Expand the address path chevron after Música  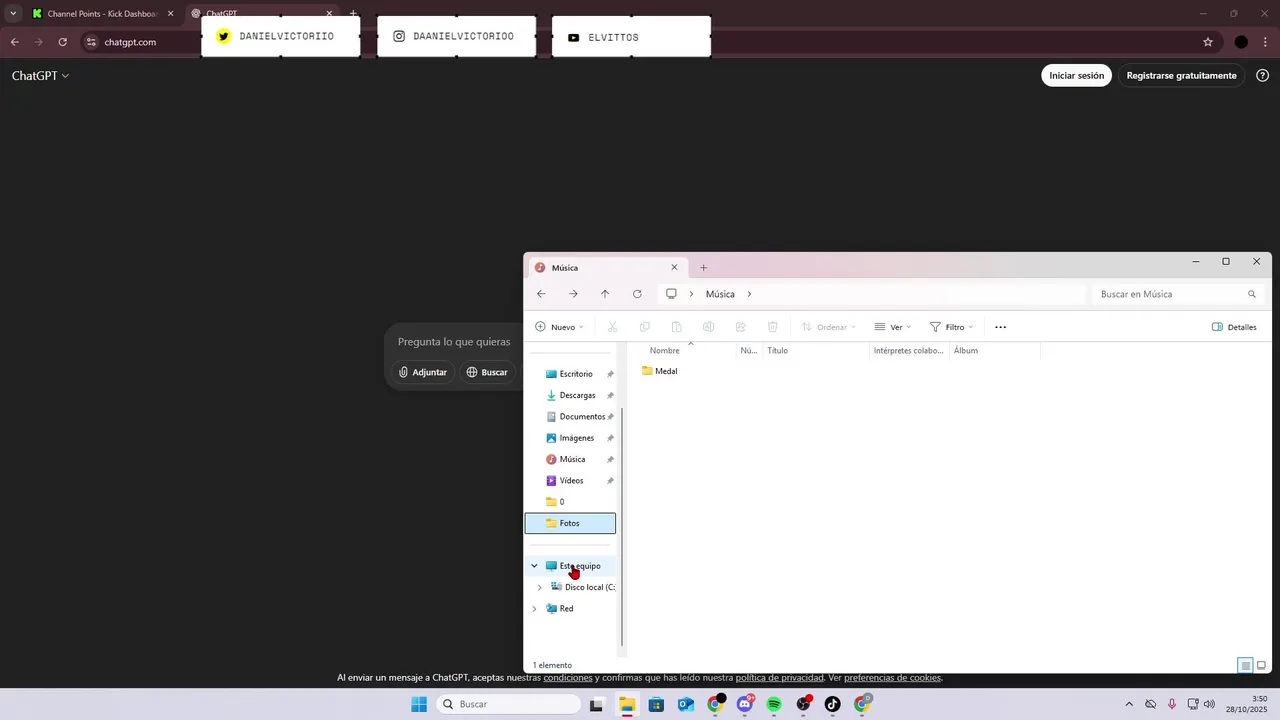point(749,294)
